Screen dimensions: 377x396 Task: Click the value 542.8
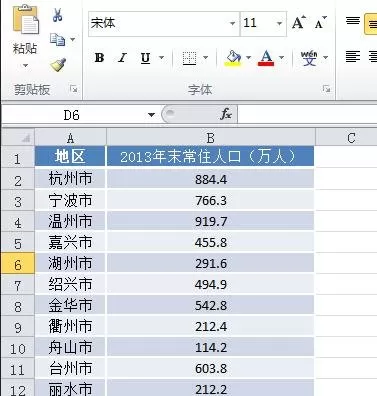211,306
